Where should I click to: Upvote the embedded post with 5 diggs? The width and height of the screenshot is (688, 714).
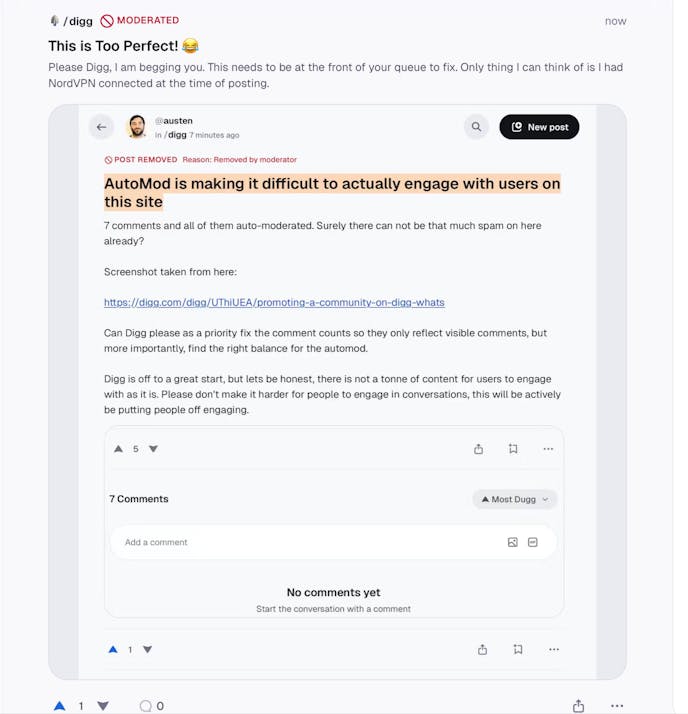point(119,449)
